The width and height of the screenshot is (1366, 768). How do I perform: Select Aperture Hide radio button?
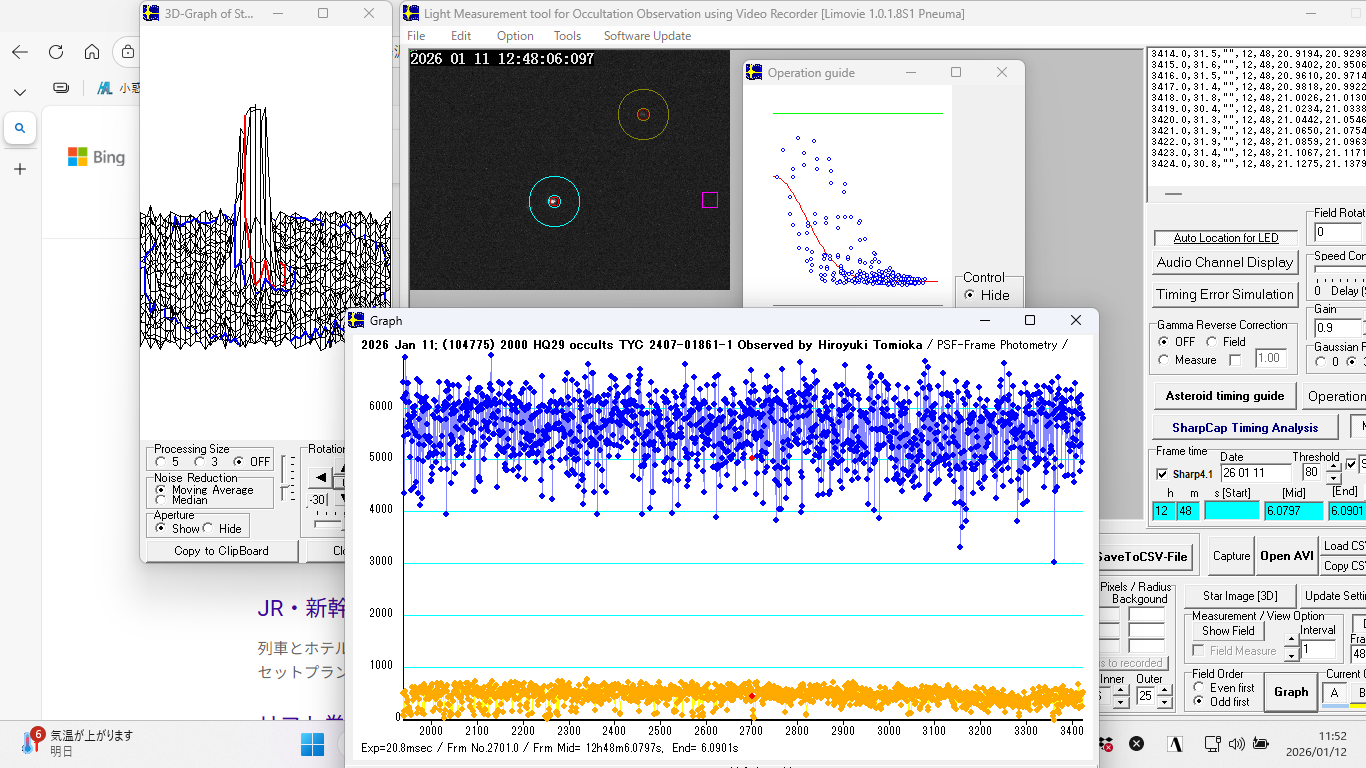[x=208, y=529]
